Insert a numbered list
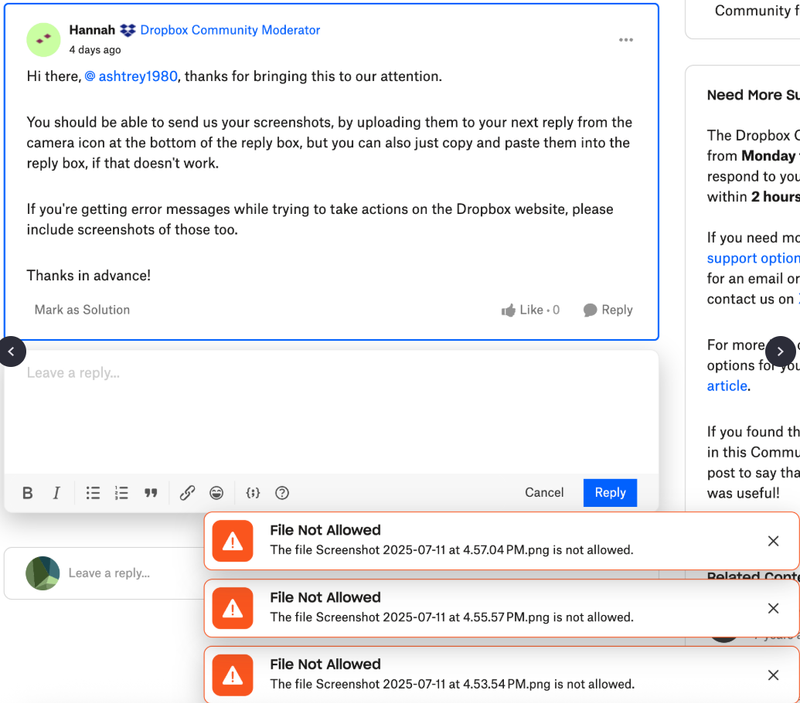 (x=121, y=493)
